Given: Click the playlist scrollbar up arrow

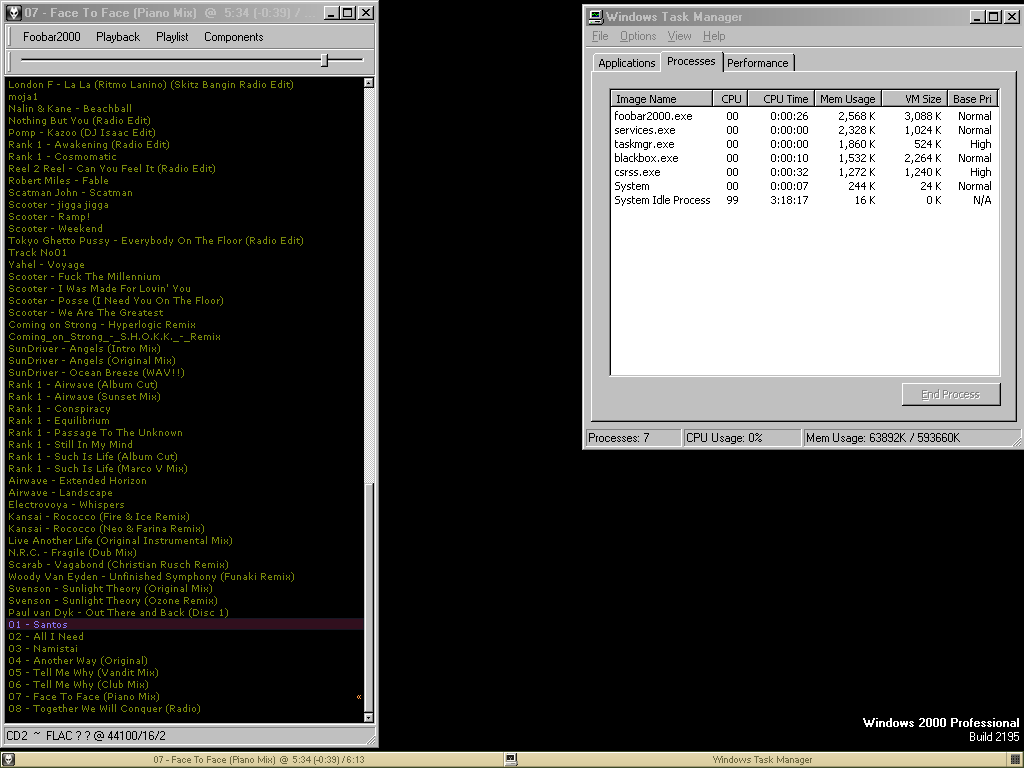Looking at the screenshot, I should pos(368,83).
